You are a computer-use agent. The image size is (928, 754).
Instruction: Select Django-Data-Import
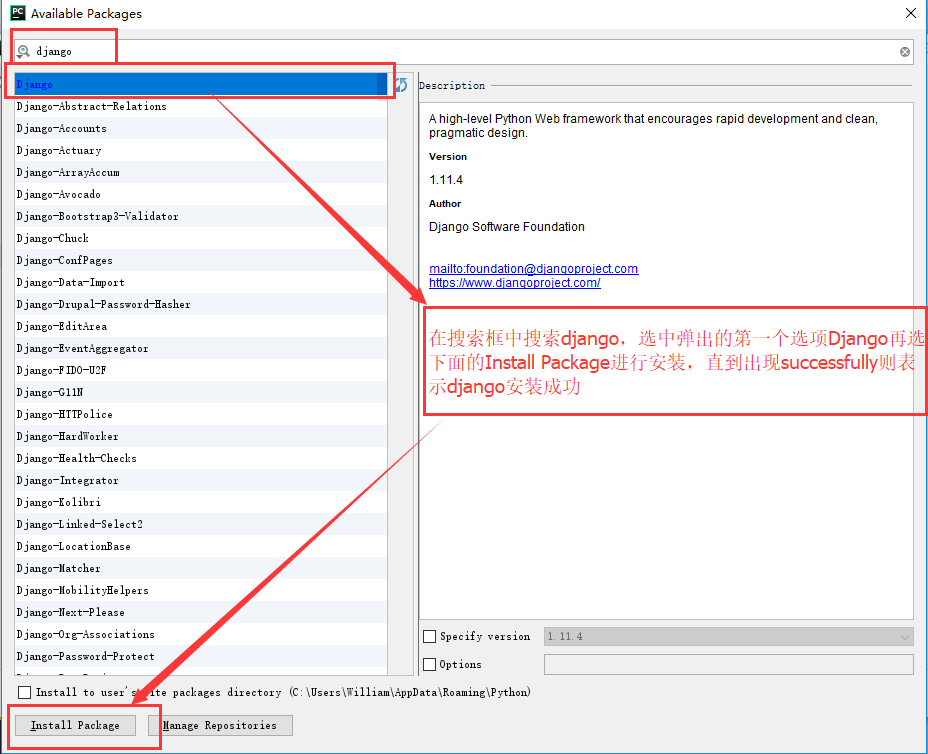click(201, 282)
